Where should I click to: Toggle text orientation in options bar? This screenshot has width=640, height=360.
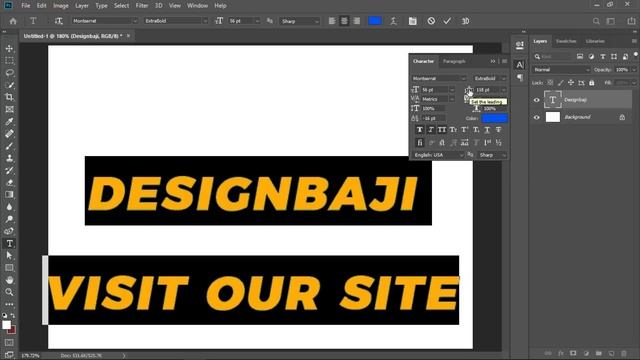pyautogui.click(x=58, y=21)
